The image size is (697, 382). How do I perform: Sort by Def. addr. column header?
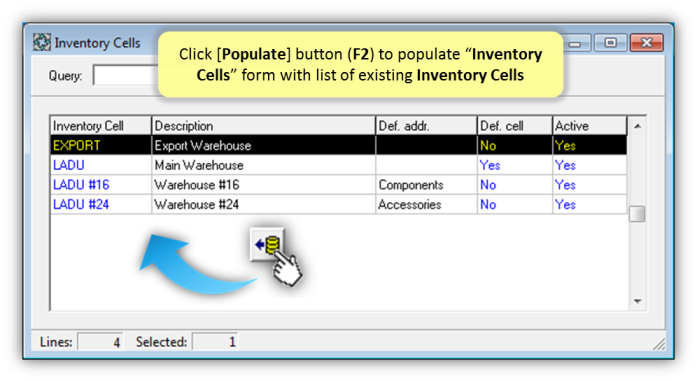pos(426,126)
